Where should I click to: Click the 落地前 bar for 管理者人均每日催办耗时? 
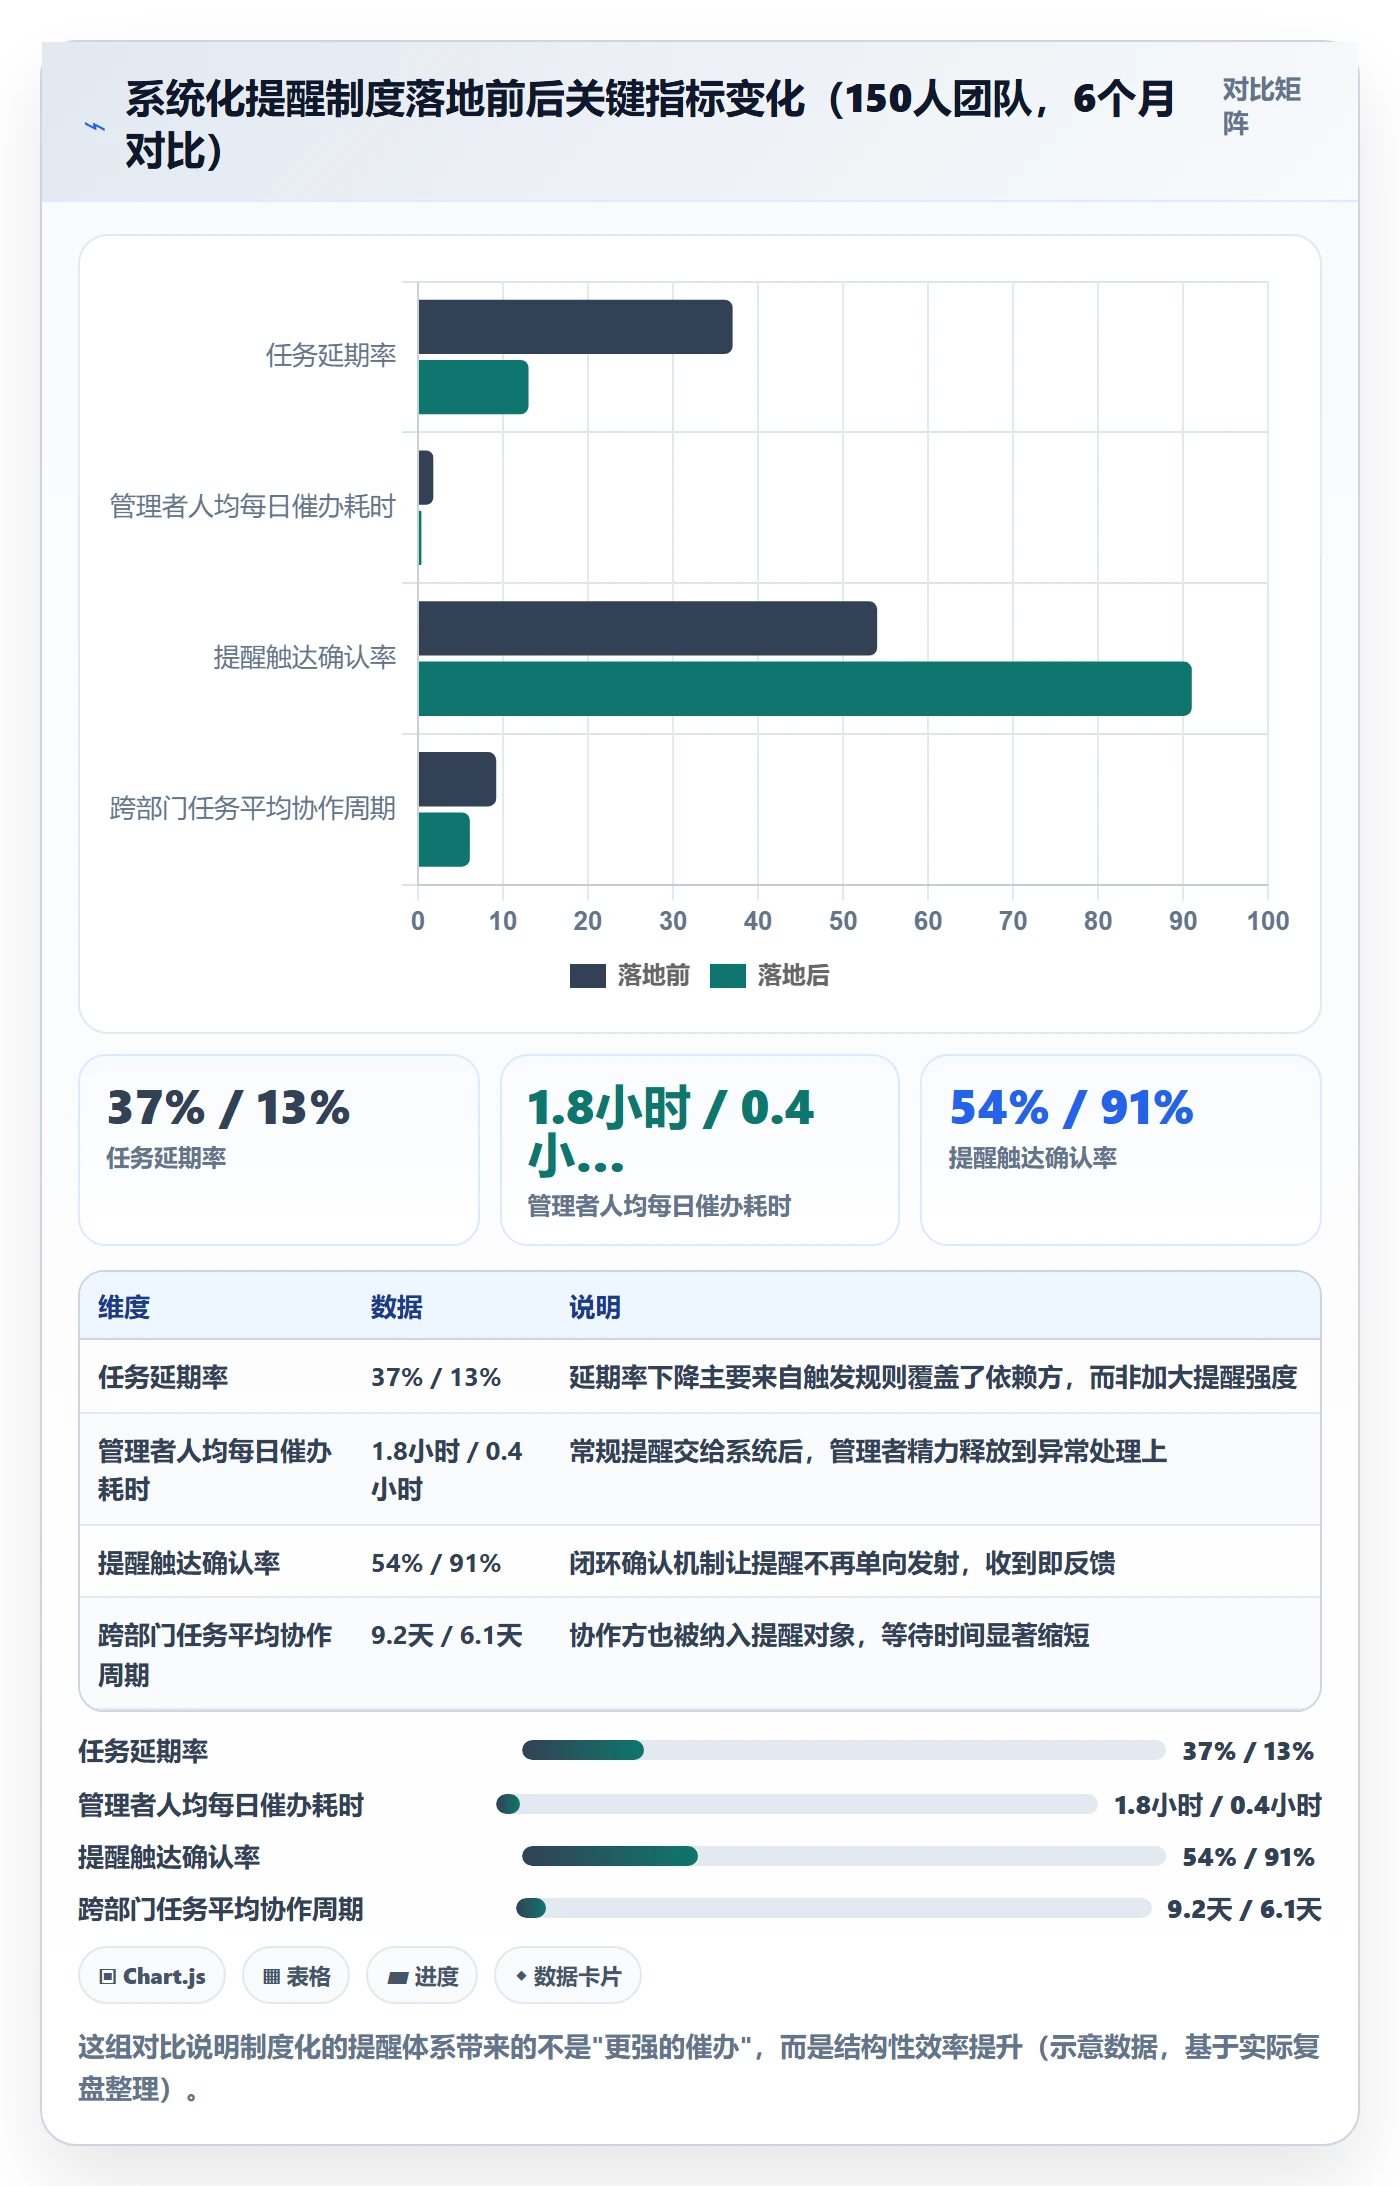click(426, 478)
